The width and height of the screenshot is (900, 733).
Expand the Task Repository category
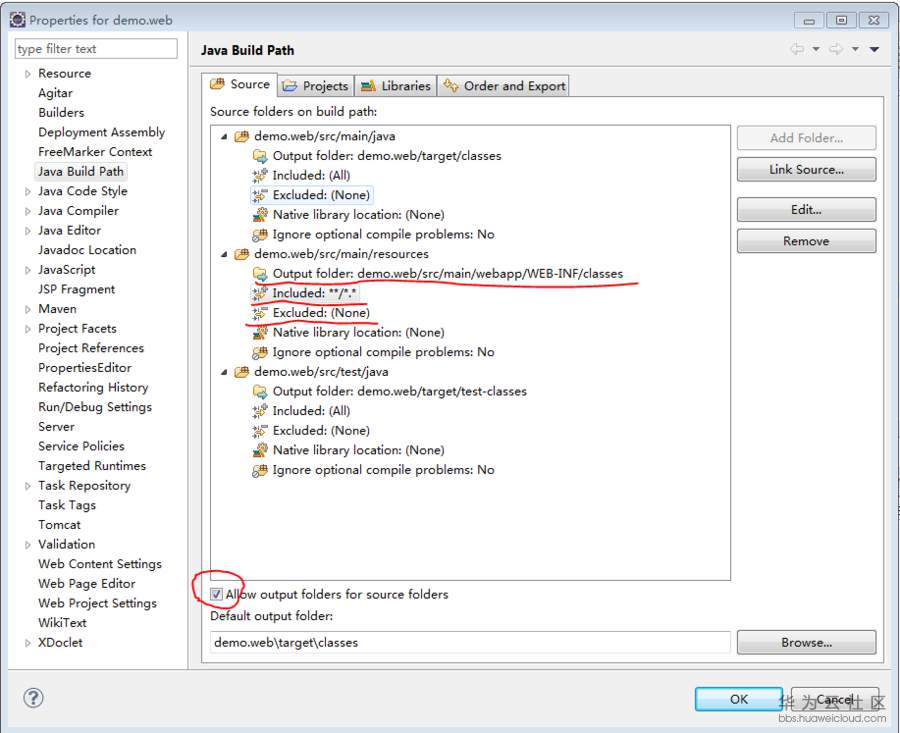[28, 486]
